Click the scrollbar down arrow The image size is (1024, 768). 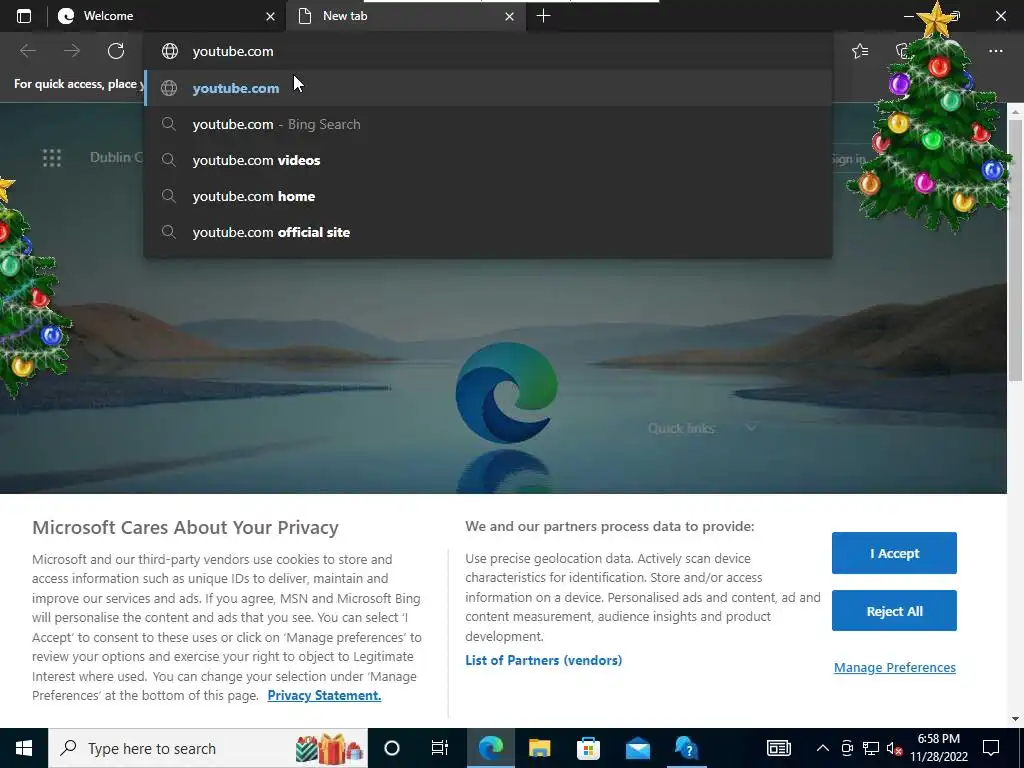pos(1016,719)
